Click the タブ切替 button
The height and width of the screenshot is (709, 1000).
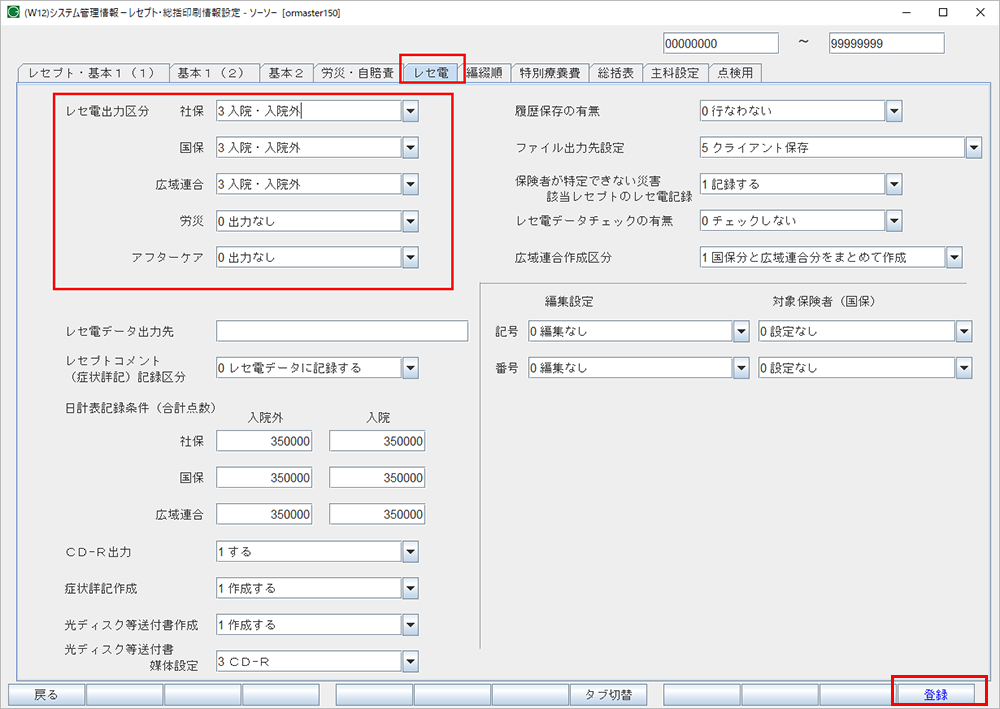(608, 694)
